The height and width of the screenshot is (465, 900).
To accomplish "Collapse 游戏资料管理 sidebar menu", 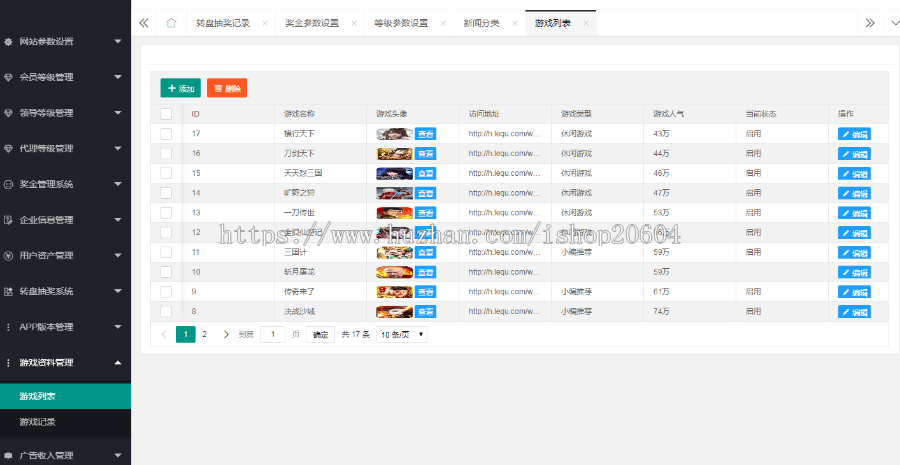I will click(x=65, y=362).
